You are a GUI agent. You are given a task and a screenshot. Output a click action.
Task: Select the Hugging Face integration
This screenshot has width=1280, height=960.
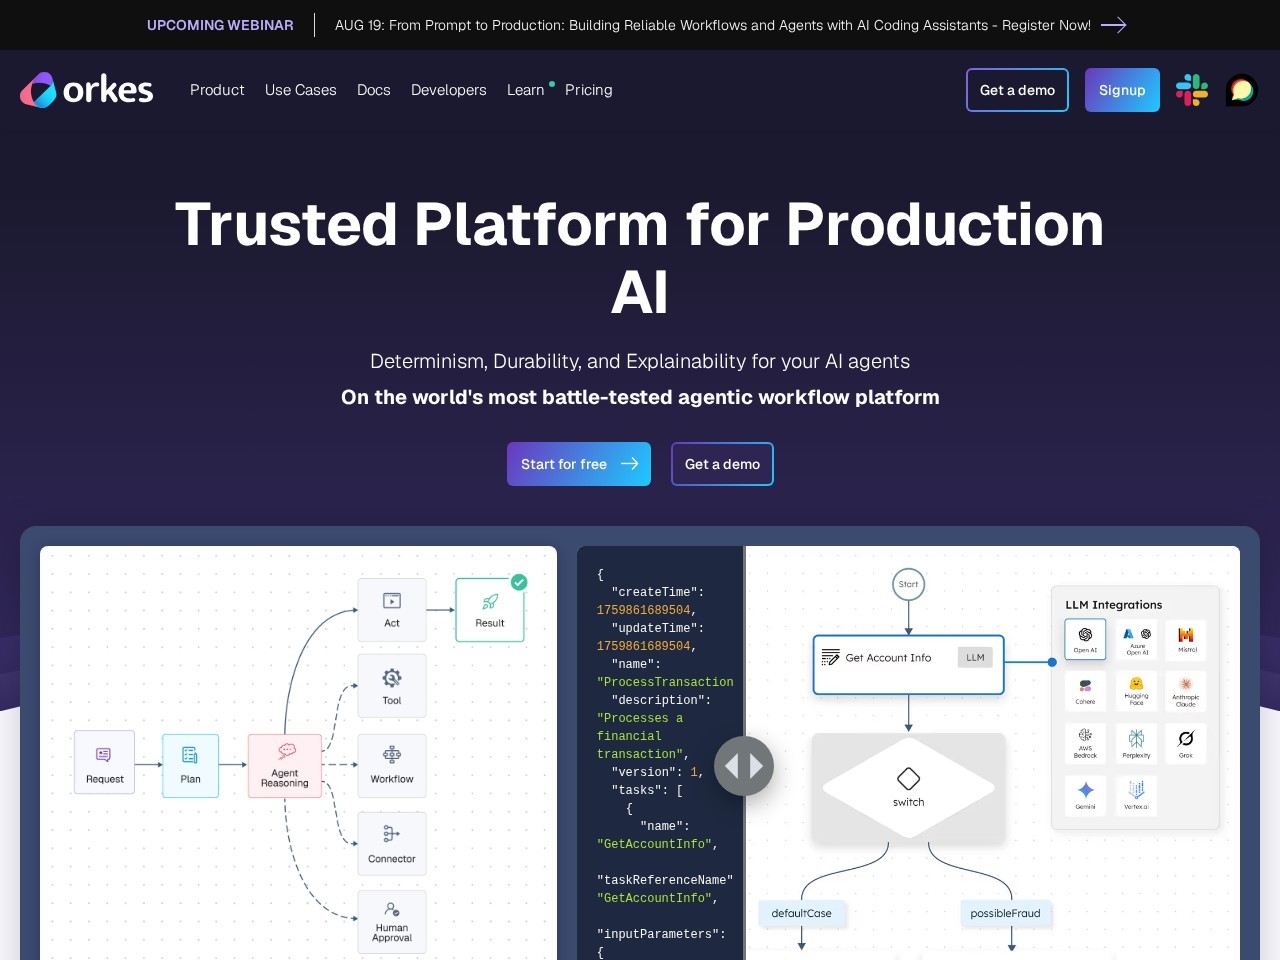pyautogui.click(x=1137, y=692)
